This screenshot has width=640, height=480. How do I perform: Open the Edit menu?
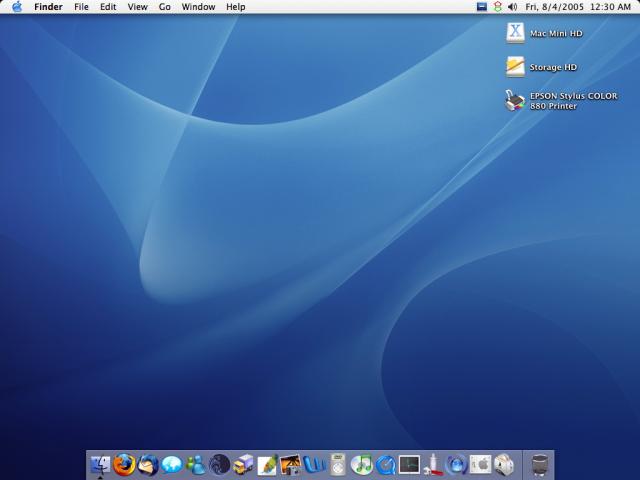point(108,7)
